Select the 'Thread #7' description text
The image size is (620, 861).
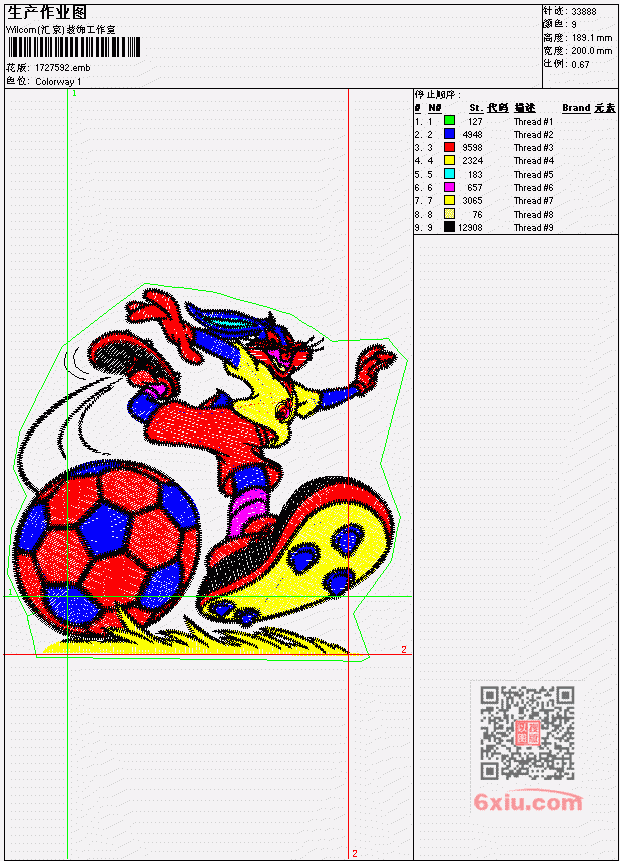coord(533,201)
